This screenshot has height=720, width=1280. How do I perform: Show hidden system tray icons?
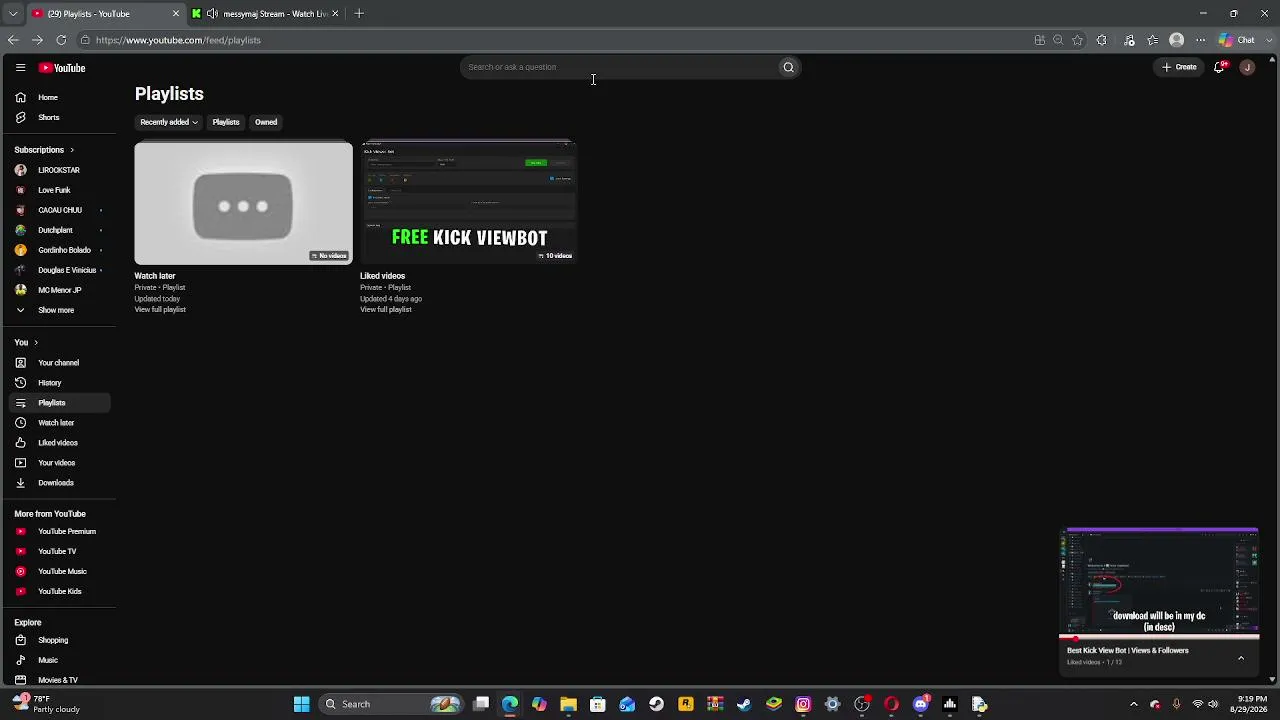tap(1133, 704)
